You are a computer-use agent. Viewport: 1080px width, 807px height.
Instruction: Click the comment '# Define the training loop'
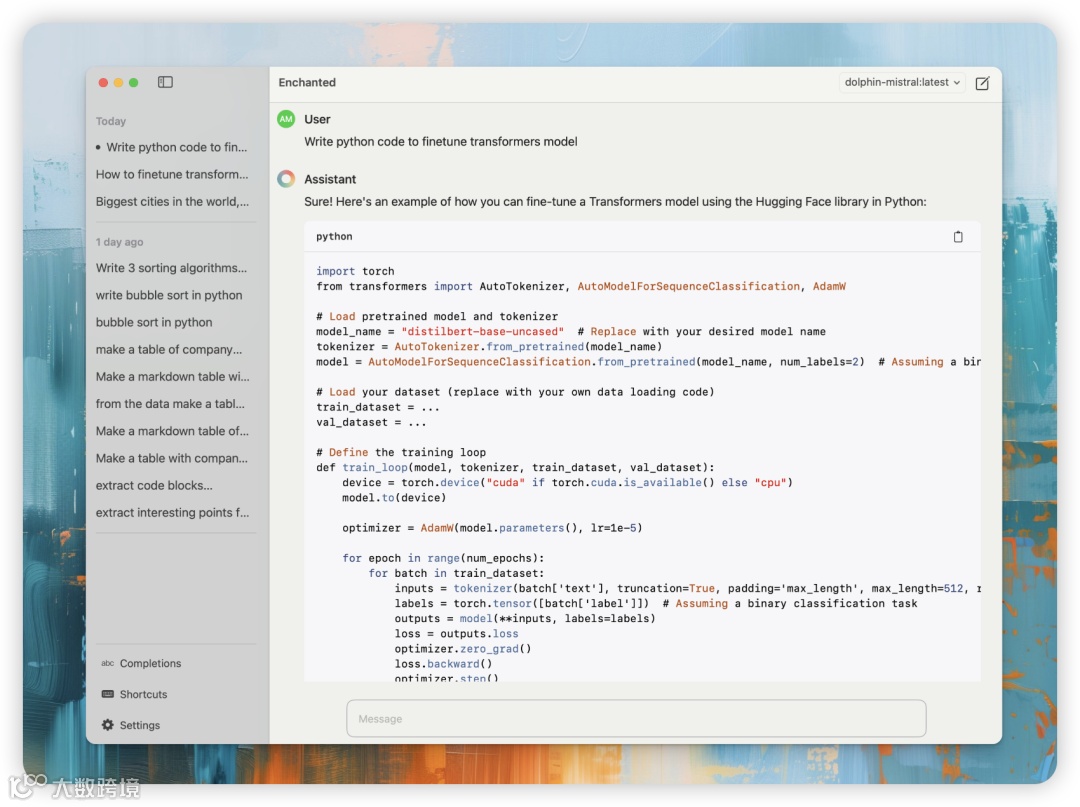point(401,452)
